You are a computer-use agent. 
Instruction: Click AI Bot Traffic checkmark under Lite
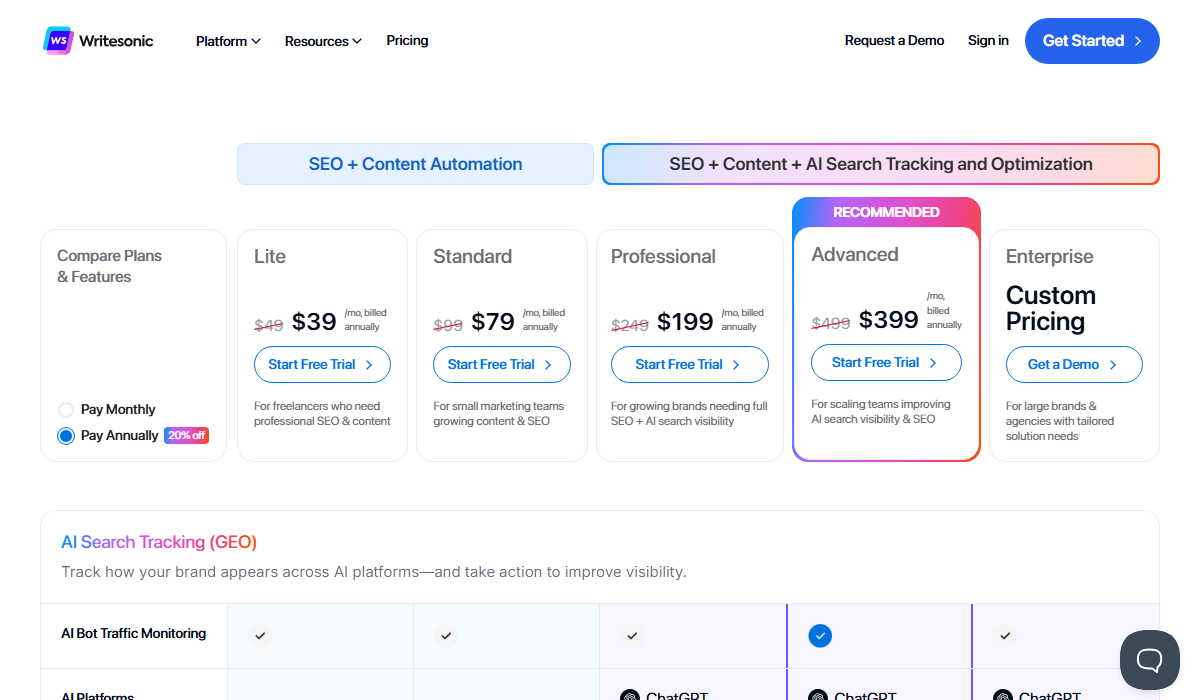(x=260, y=635)
